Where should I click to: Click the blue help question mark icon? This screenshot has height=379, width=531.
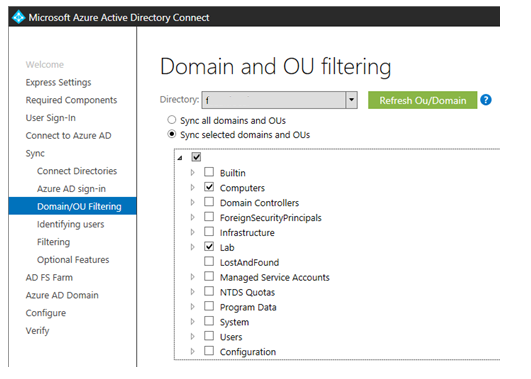pos(486,100)
